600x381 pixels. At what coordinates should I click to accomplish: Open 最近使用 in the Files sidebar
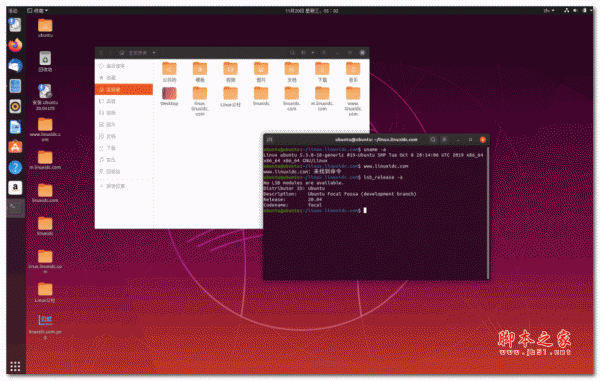point(124,66)
